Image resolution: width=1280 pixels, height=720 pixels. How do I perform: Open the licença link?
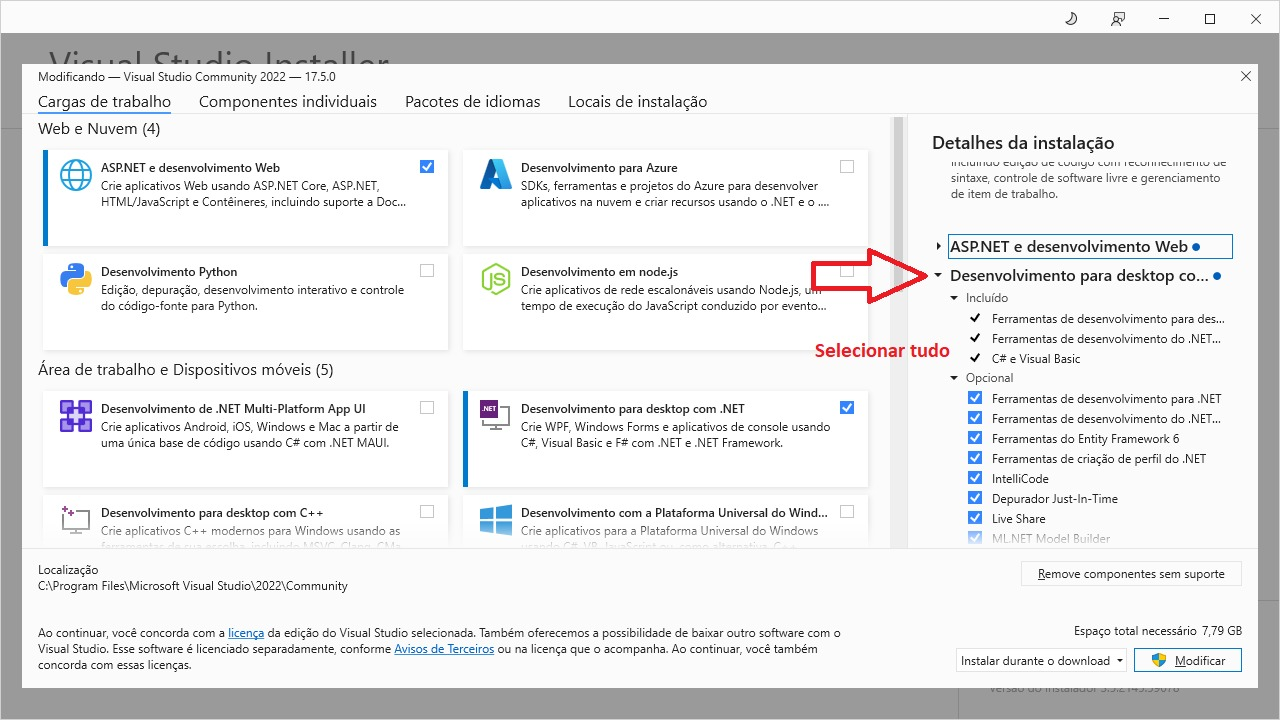[x=246, y=633]
